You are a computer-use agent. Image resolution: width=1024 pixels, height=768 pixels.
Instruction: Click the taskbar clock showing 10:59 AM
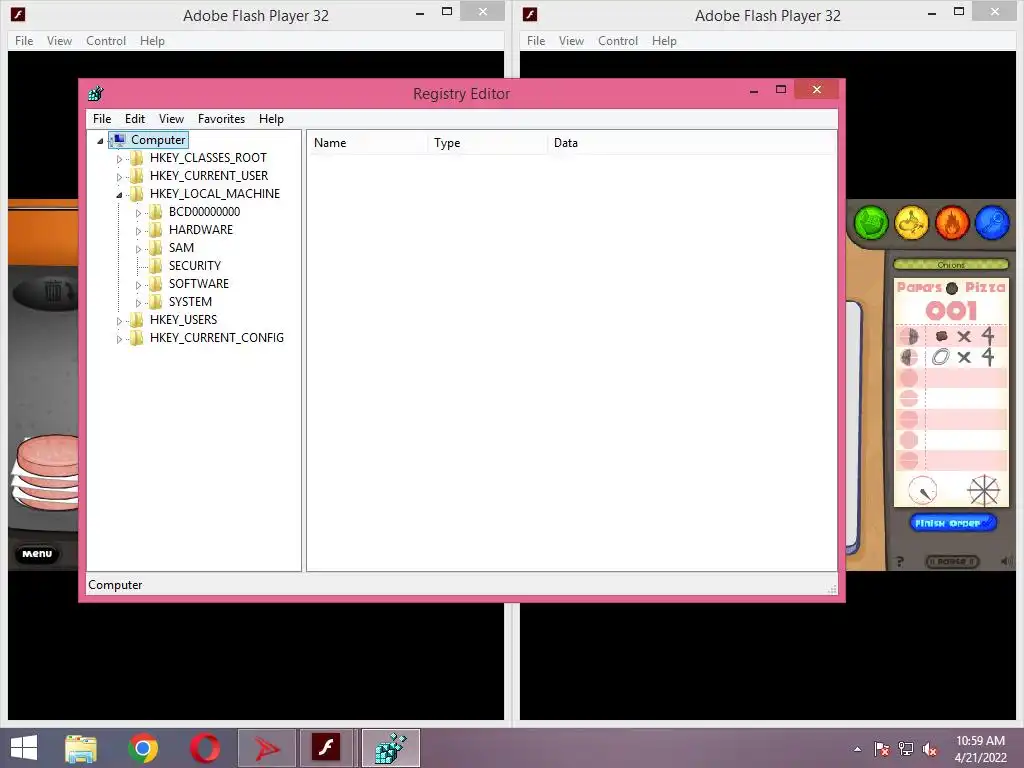pos(980,749)
